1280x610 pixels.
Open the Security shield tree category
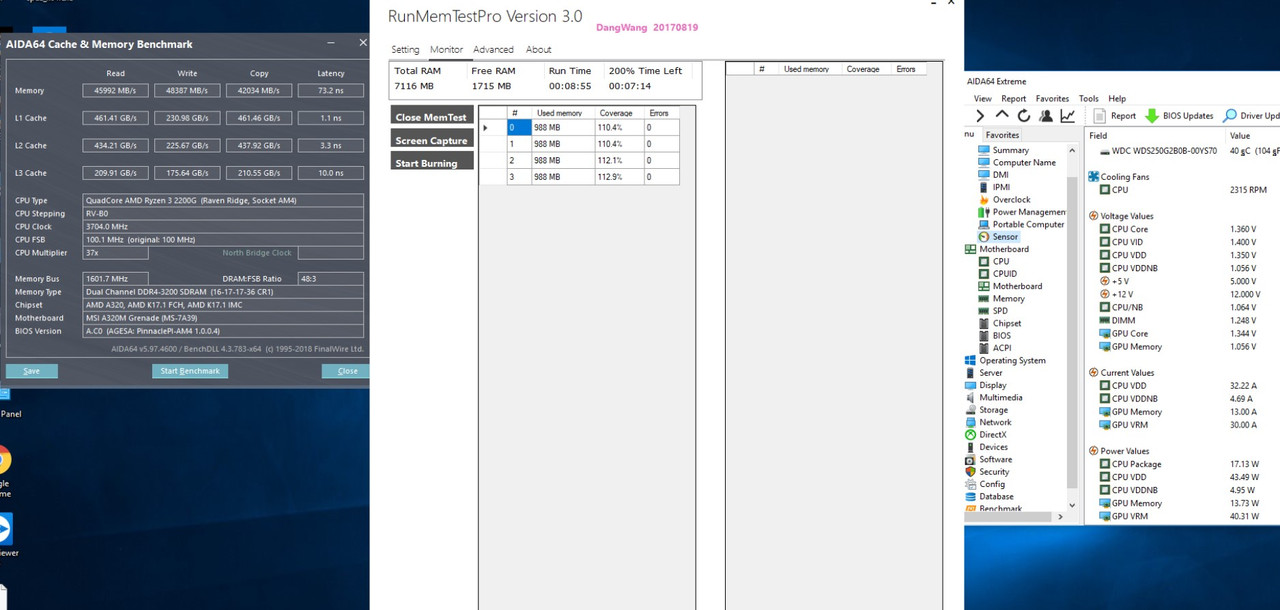pos(987,472)
